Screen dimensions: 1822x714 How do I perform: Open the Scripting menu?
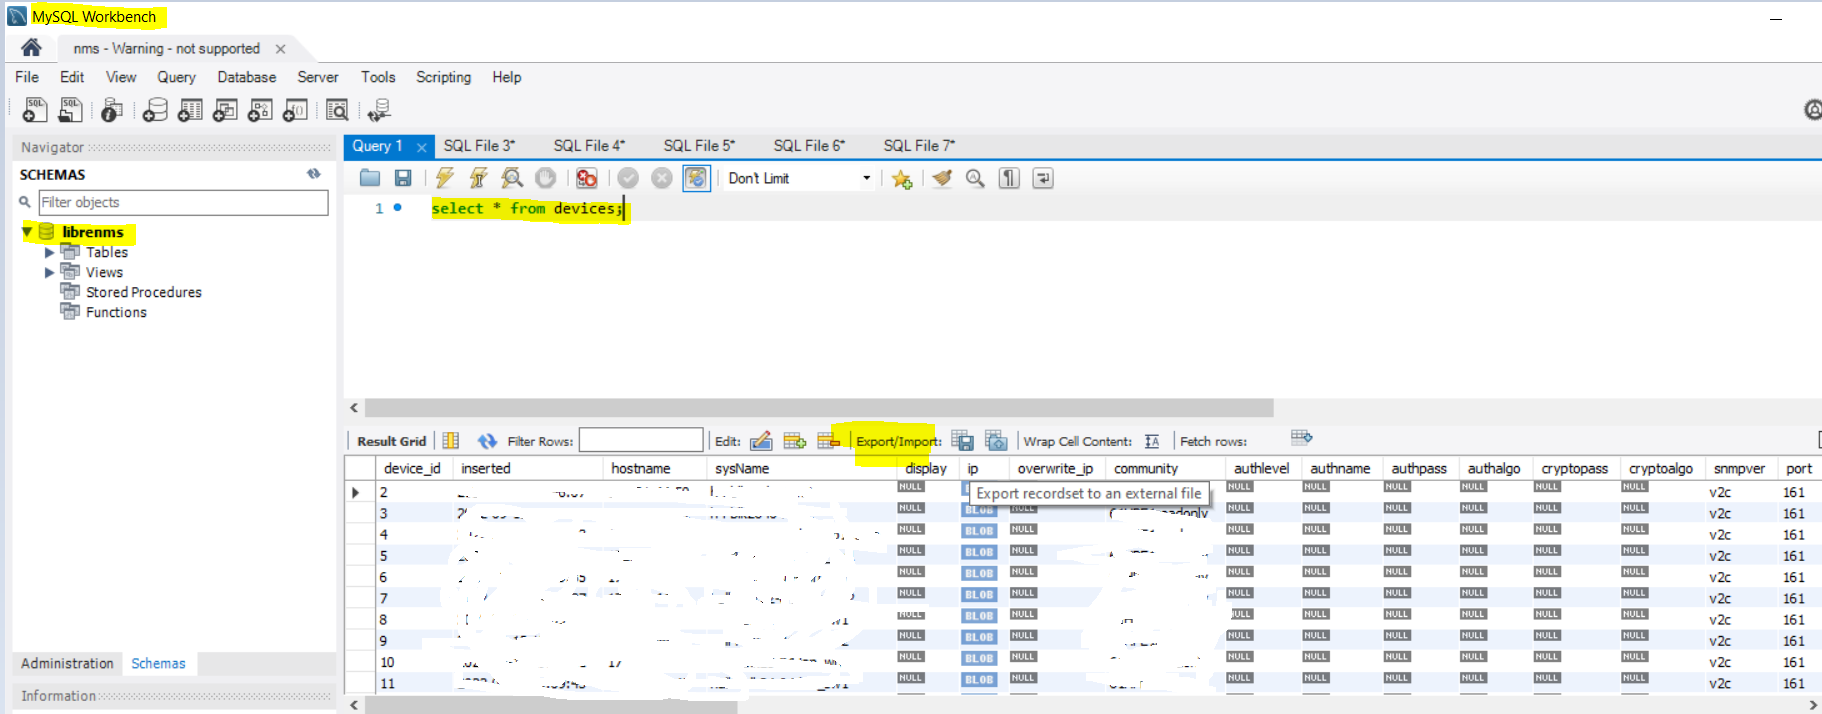[443, 77]
